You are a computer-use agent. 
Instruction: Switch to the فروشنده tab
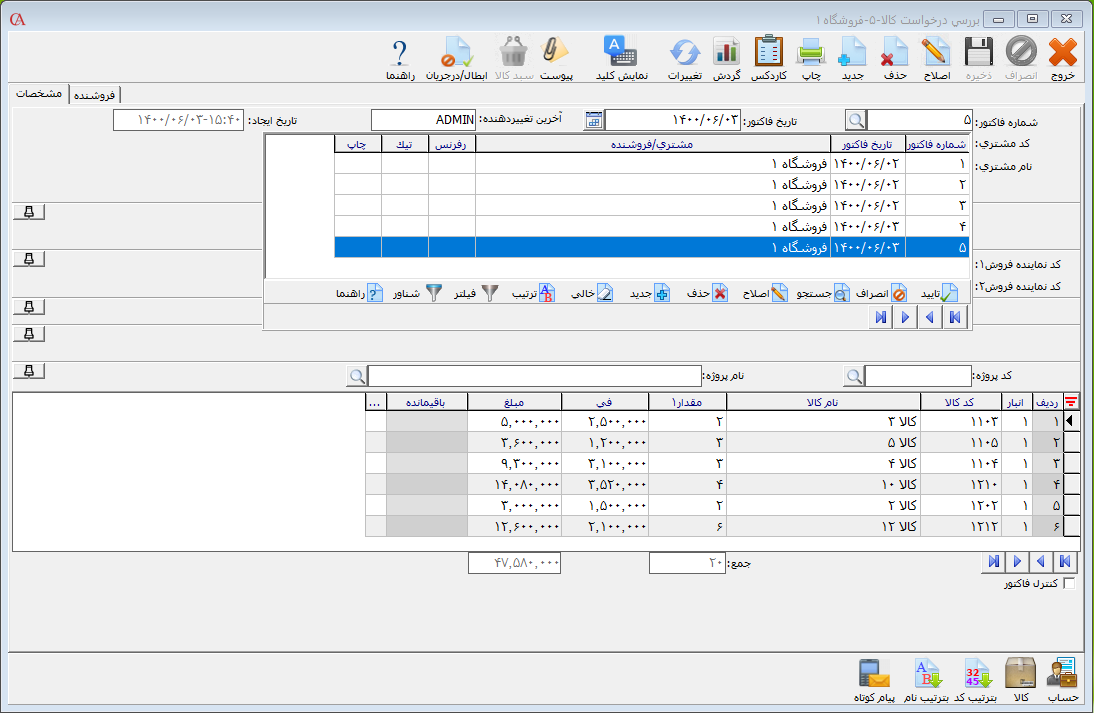pyautogui.click(x=94, y=95)
